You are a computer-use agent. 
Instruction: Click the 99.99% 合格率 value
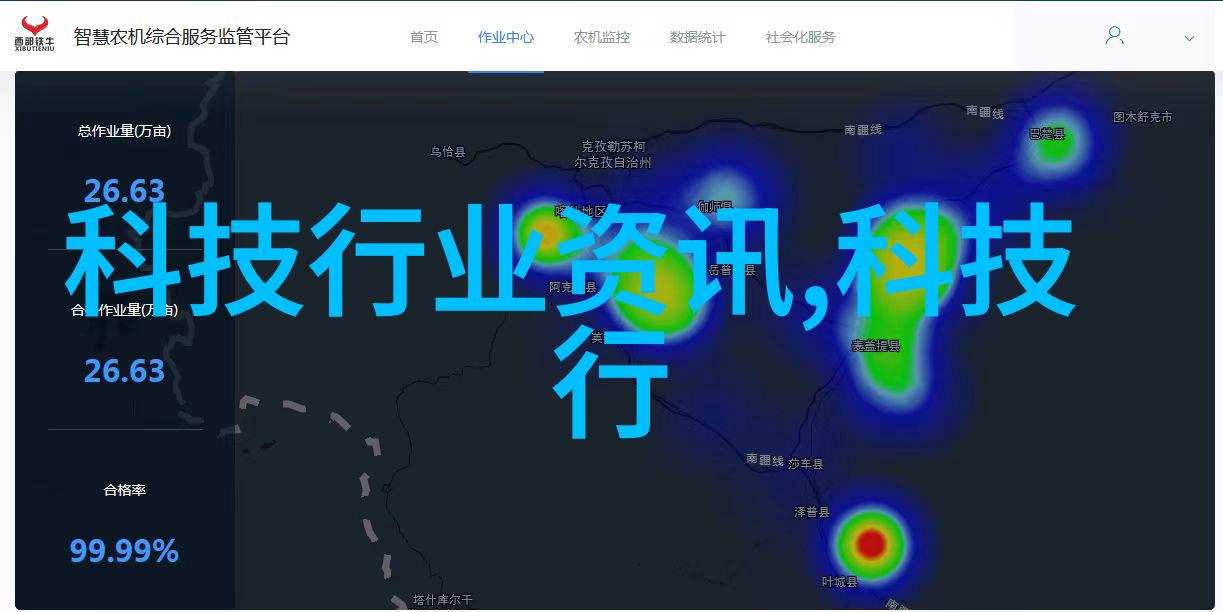[x=124, y=550]
